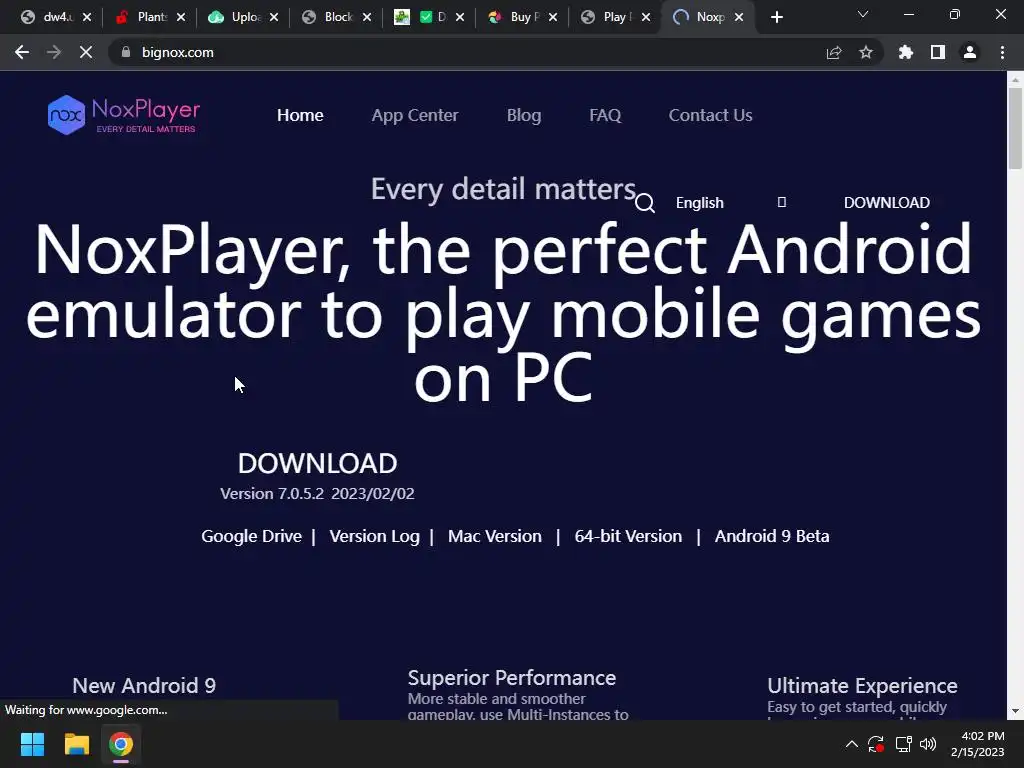The width and height of the screenshot is (1024, 768).
Task: Open the Blog page
Action: coord(524,116)
